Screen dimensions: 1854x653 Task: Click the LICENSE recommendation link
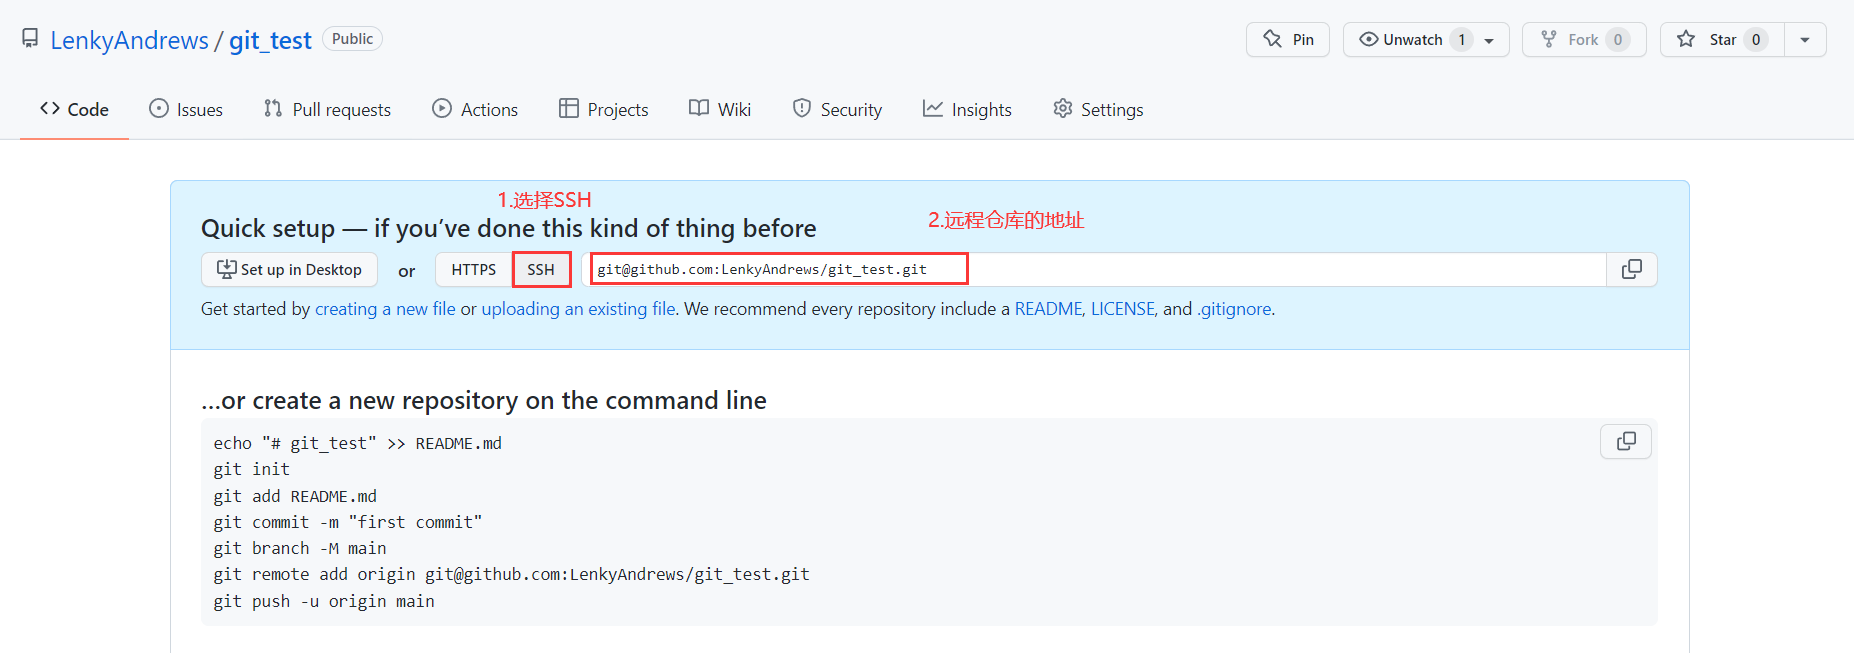coord(1124,309)
